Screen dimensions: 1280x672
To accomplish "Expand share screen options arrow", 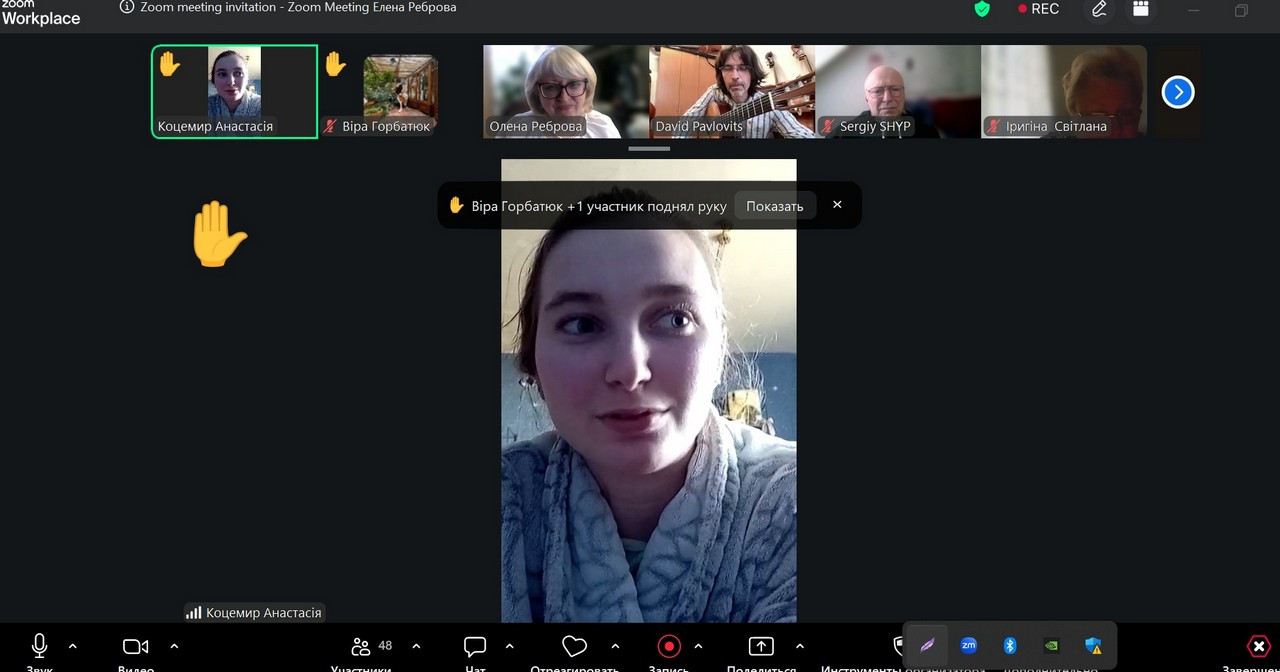I will (x=799, y=646).
